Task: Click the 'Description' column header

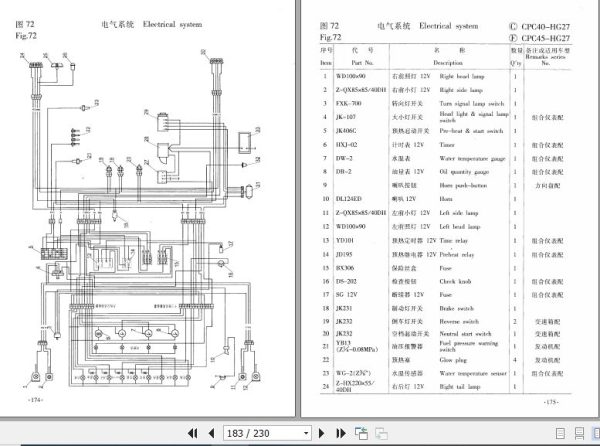Action: [448, 63]
